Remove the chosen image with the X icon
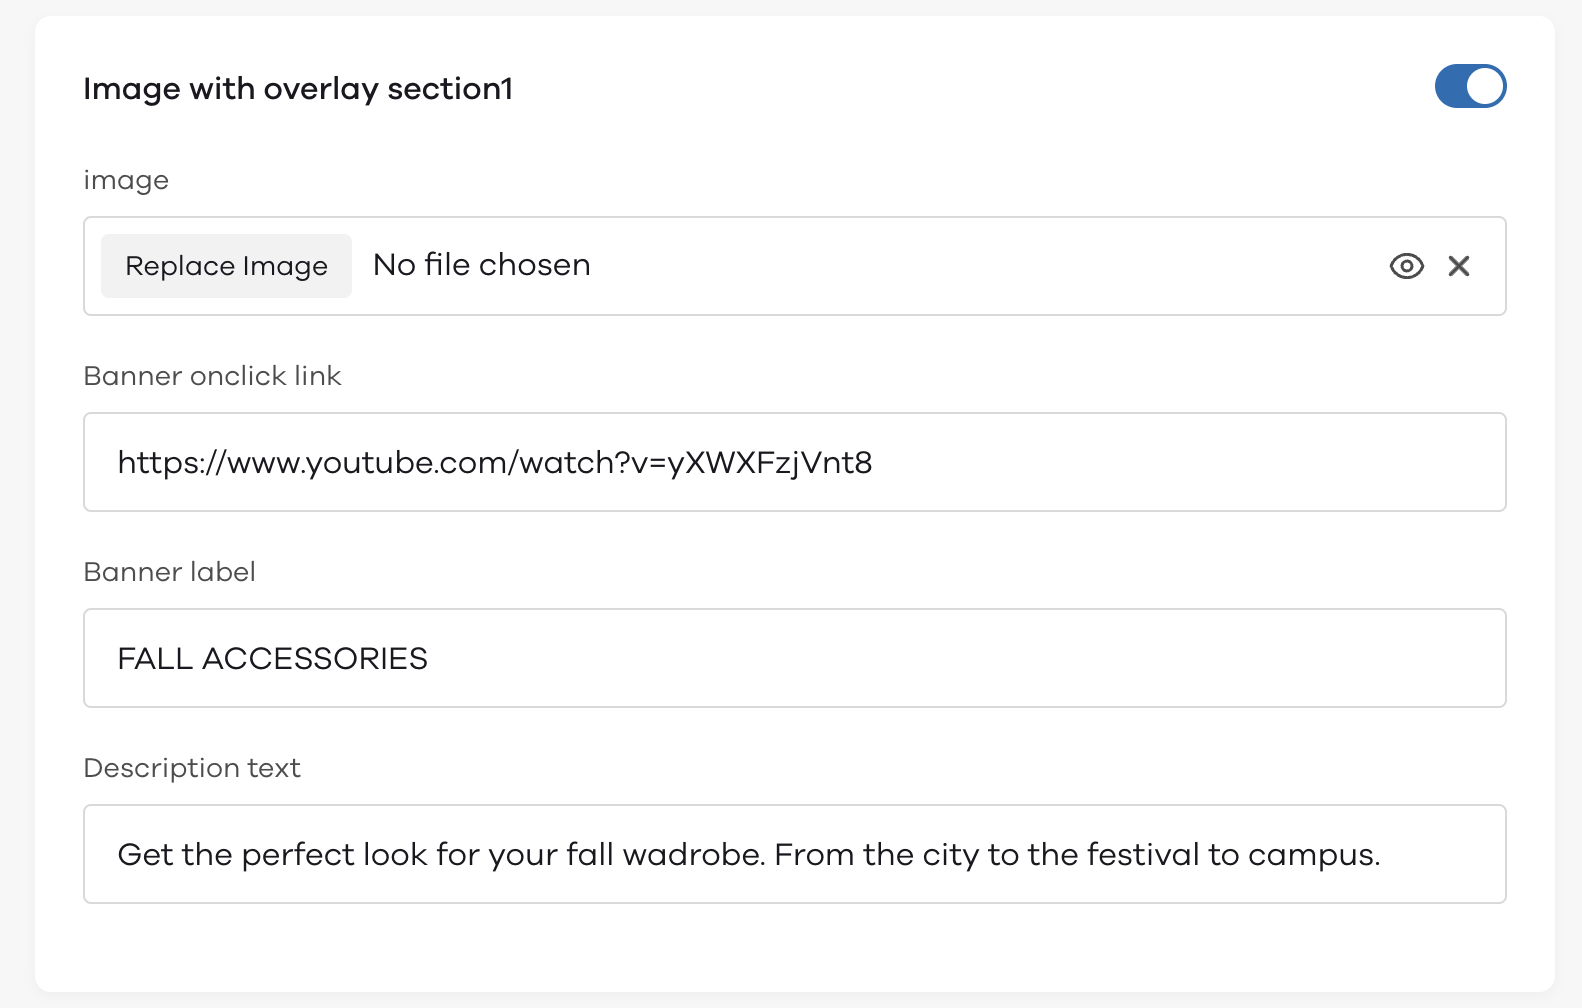 pos(1459,266)
